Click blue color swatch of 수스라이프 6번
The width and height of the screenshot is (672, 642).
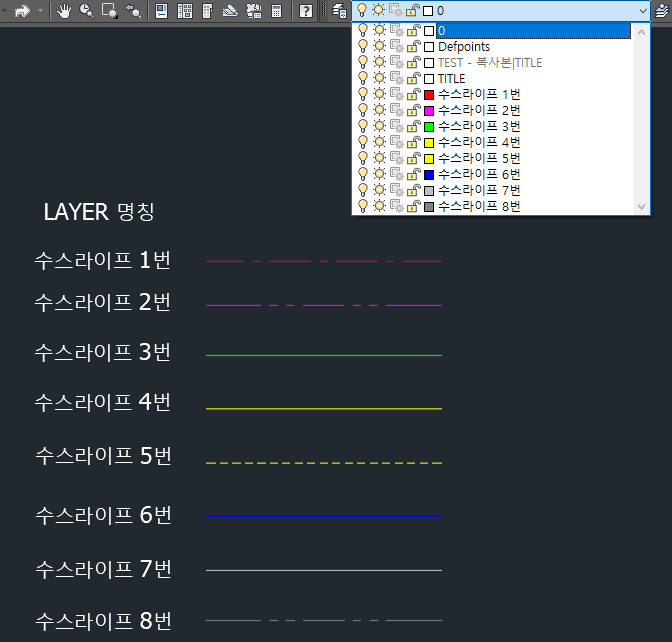click(429, 175)
